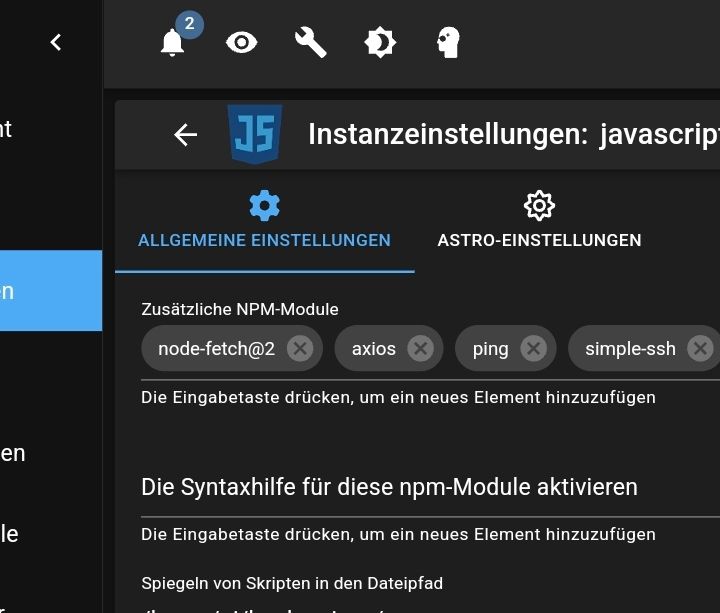
Task: Click the node-fetch@2 chip label
Action: click(x=216, y=349)
